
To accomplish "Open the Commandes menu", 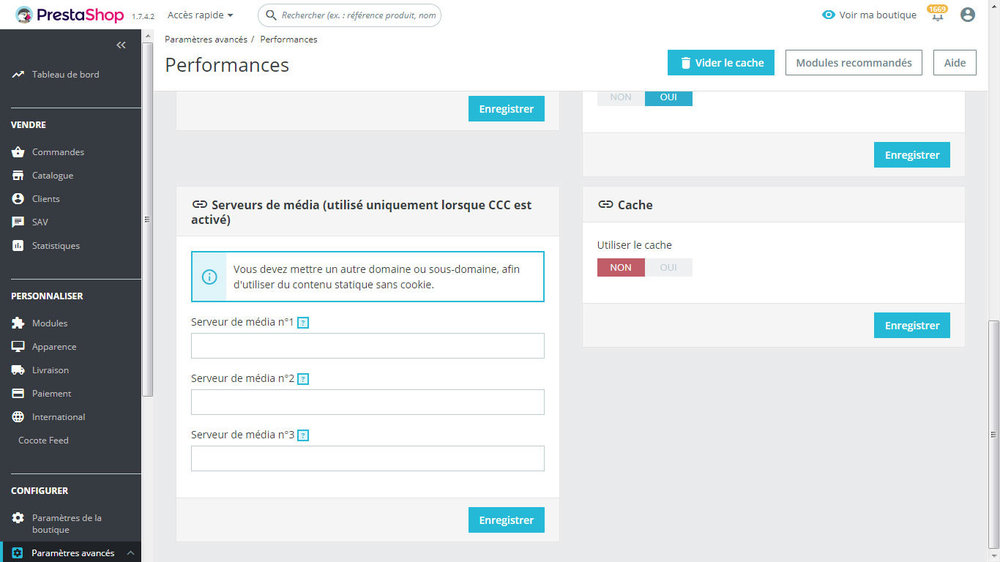I will pos(58,152).
